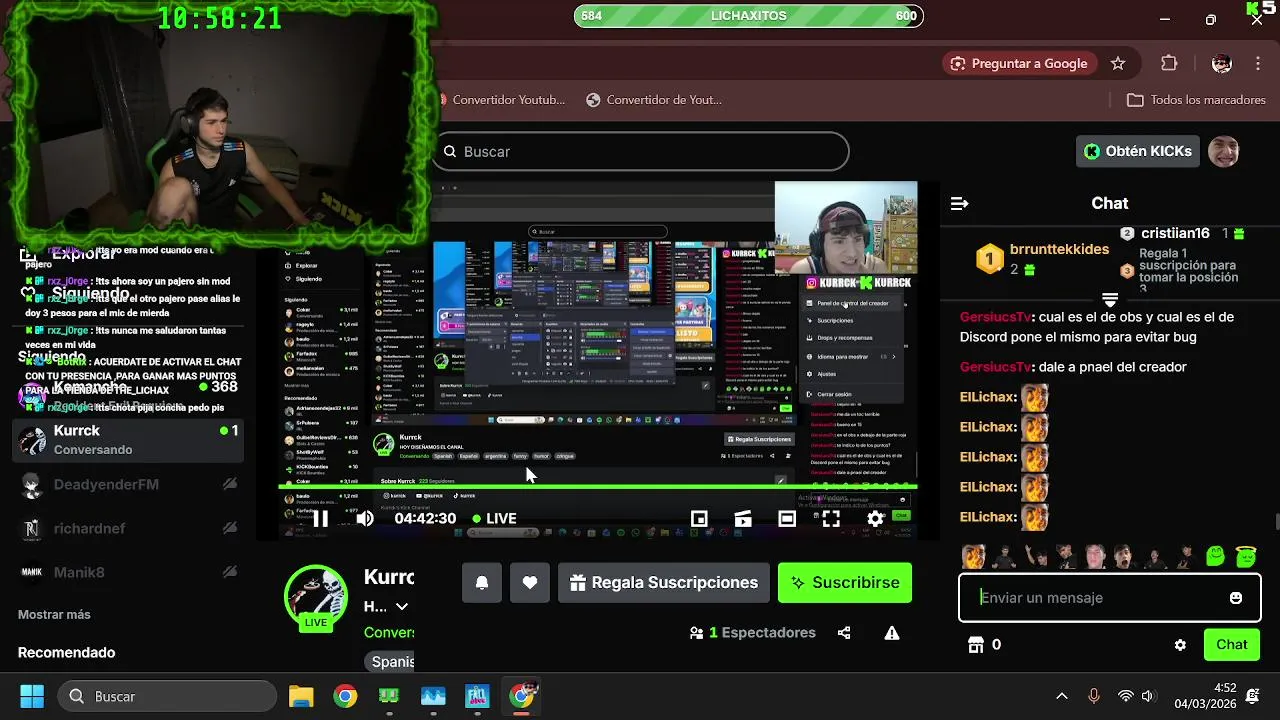Report stream with warning triangle icon
Image resolution: width=1280 pixels, height=720 pixels.
892,633
